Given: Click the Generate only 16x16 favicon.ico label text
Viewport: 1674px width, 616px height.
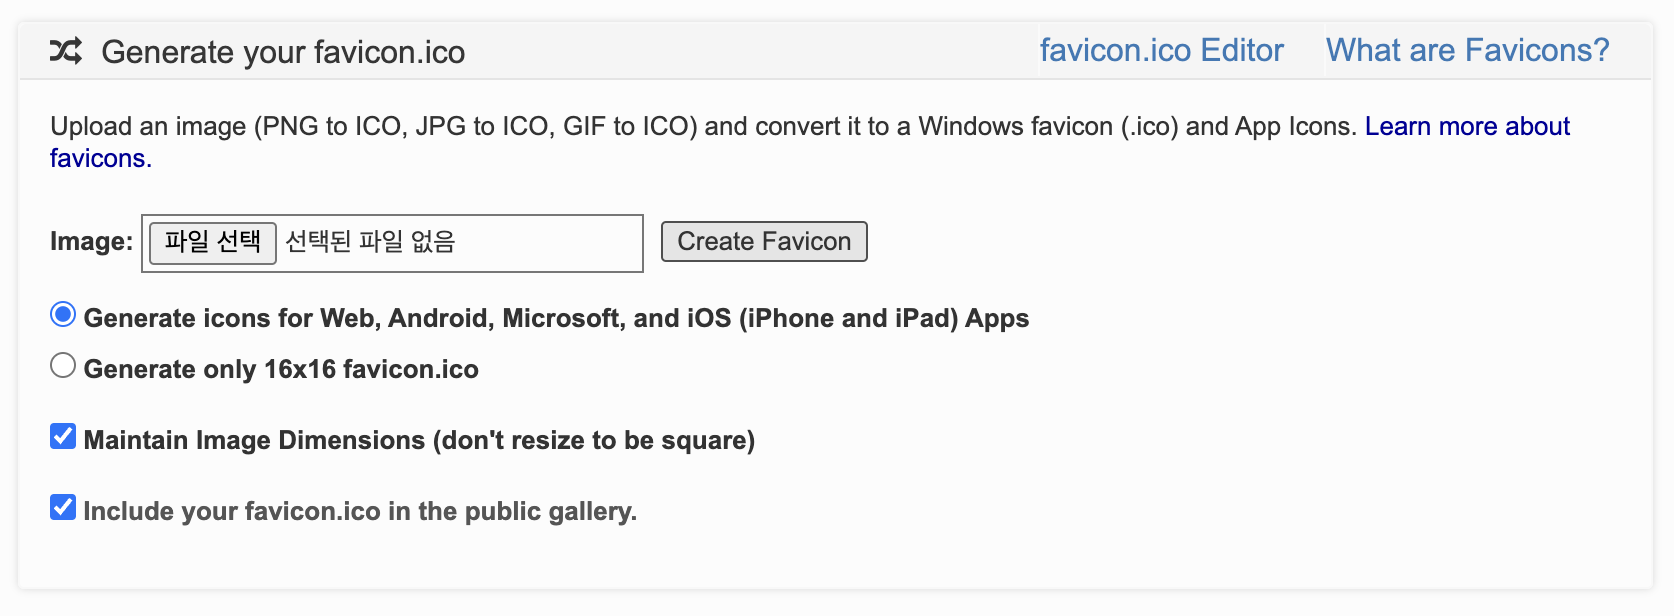Looking at the screenshot, I should coord(281,369).
